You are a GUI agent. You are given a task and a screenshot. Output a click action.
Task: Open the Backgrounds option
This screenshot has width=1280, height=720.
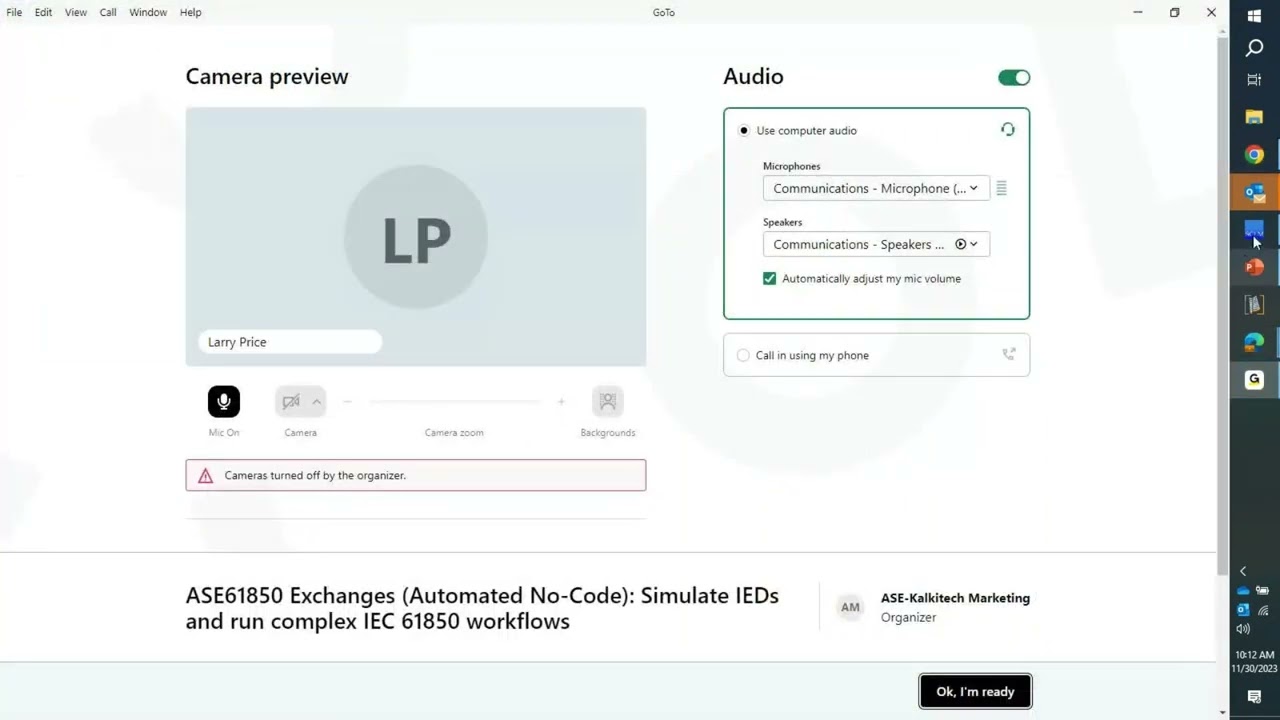point(607,401)
